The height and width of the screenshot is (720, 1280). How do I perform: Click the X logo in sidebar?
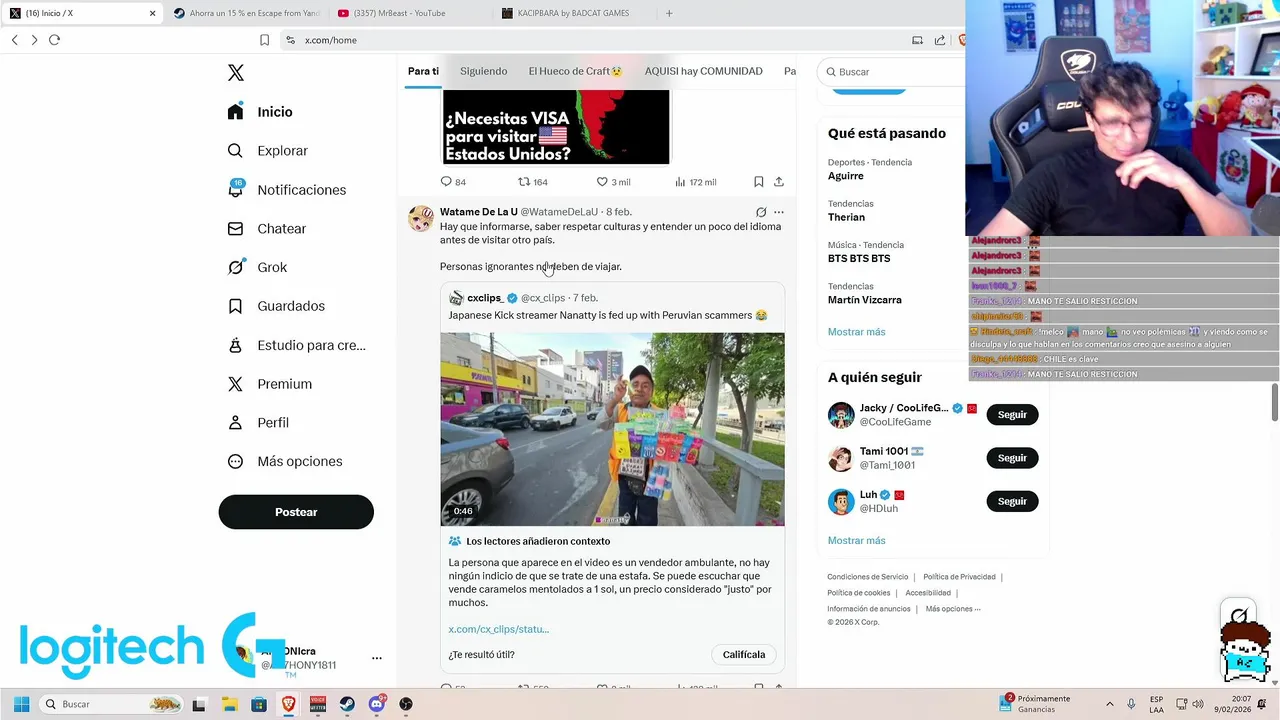[x=236, y=73]
